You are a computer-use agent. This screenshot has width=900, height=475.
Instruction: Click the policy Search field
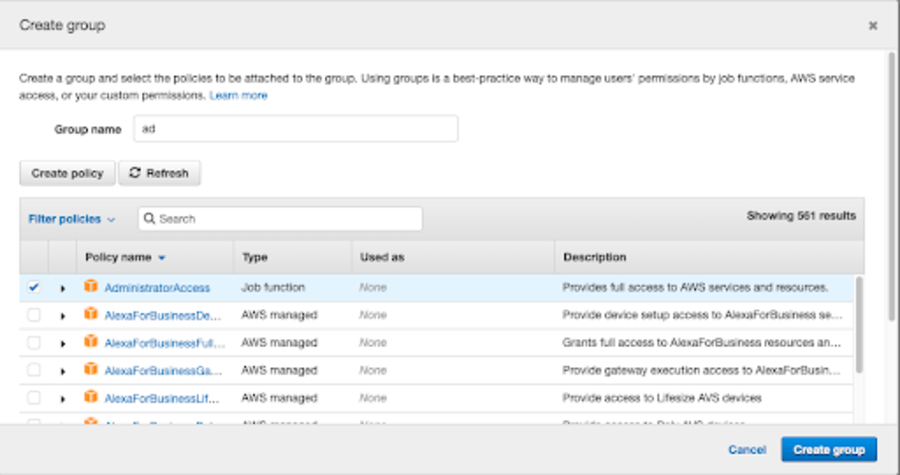280,219
